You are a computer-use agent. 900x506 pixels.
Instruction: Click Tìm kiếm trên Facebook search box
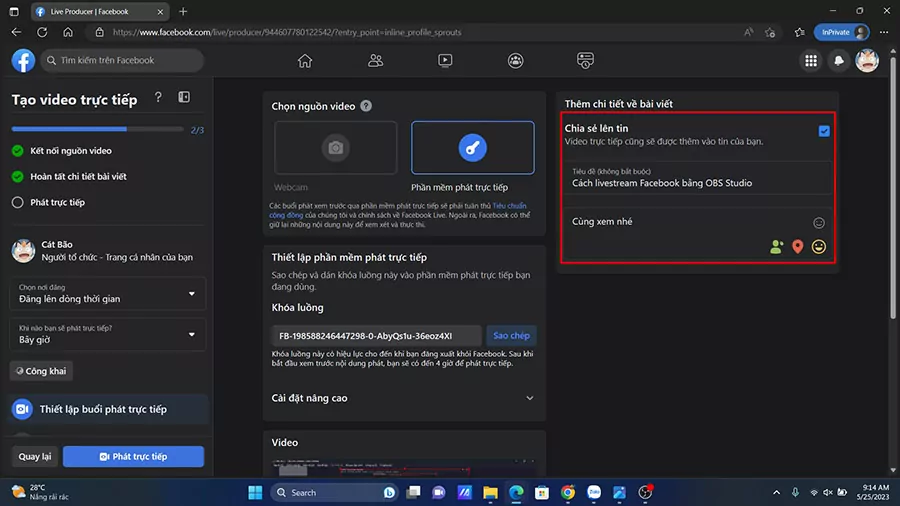pos(122,60)
